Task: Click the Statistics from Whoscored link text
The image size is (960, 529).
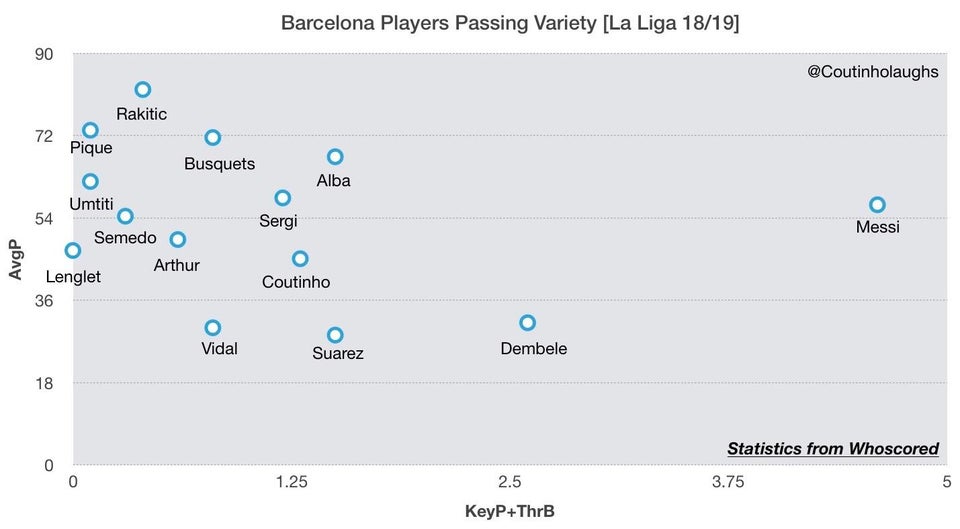Action: tap(833, 449)
